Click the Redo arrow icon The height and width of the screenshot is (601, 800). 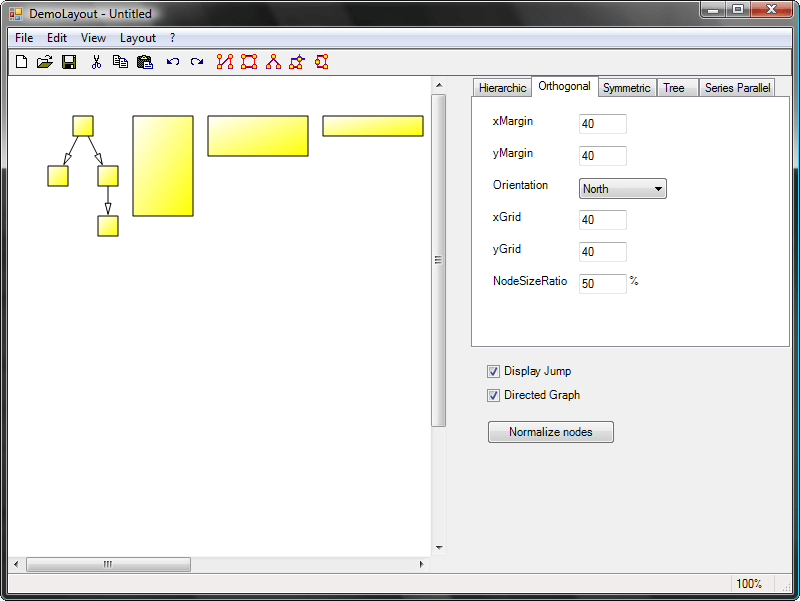pyautogui.click(x=197, y=62)
